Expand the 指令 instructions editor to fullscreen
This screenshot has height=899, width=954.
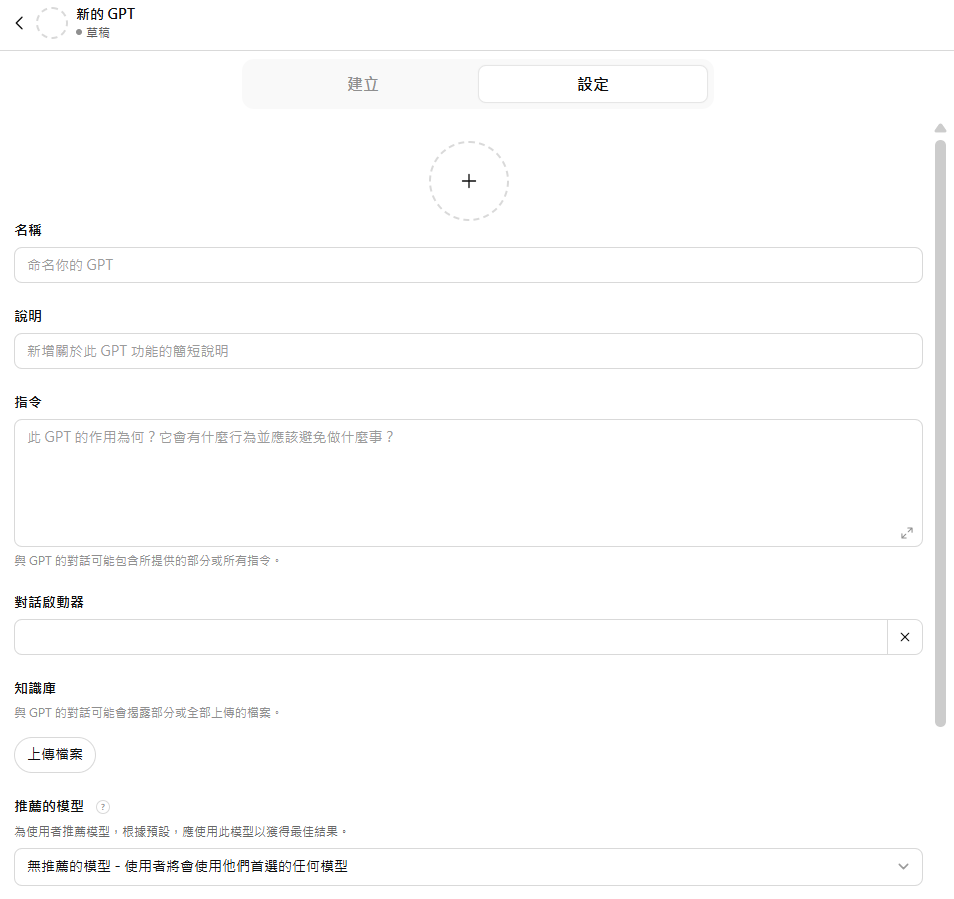pos(907,533)
